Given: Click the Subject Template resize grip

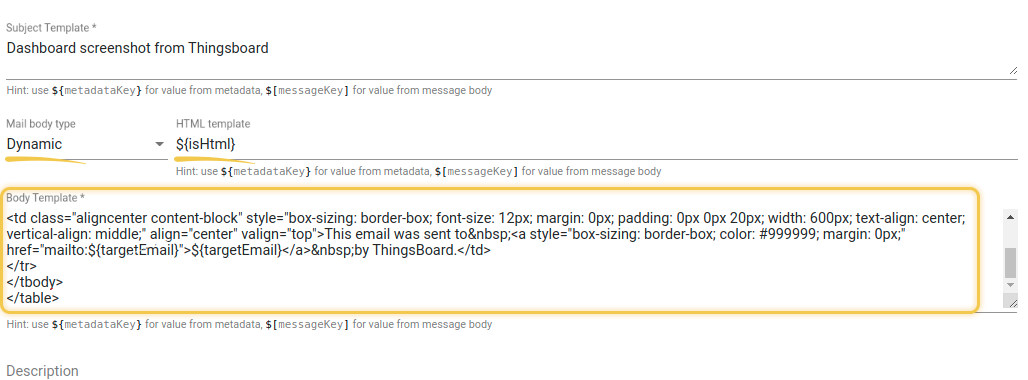Looking at the screenshot, I should pos(1013,70).
